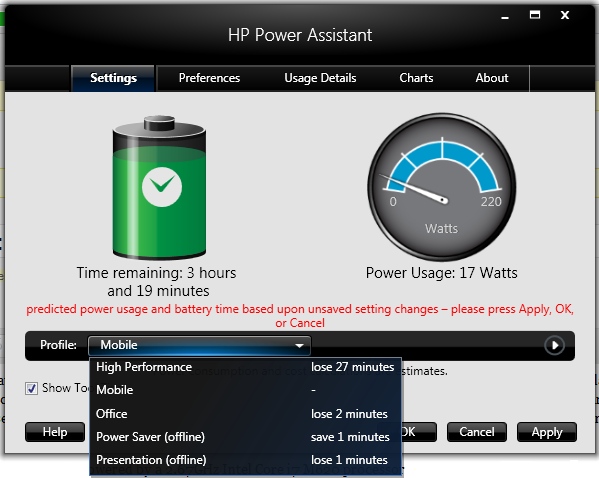
Task: Select High Performance profile option
Action: tap(246, 367)
